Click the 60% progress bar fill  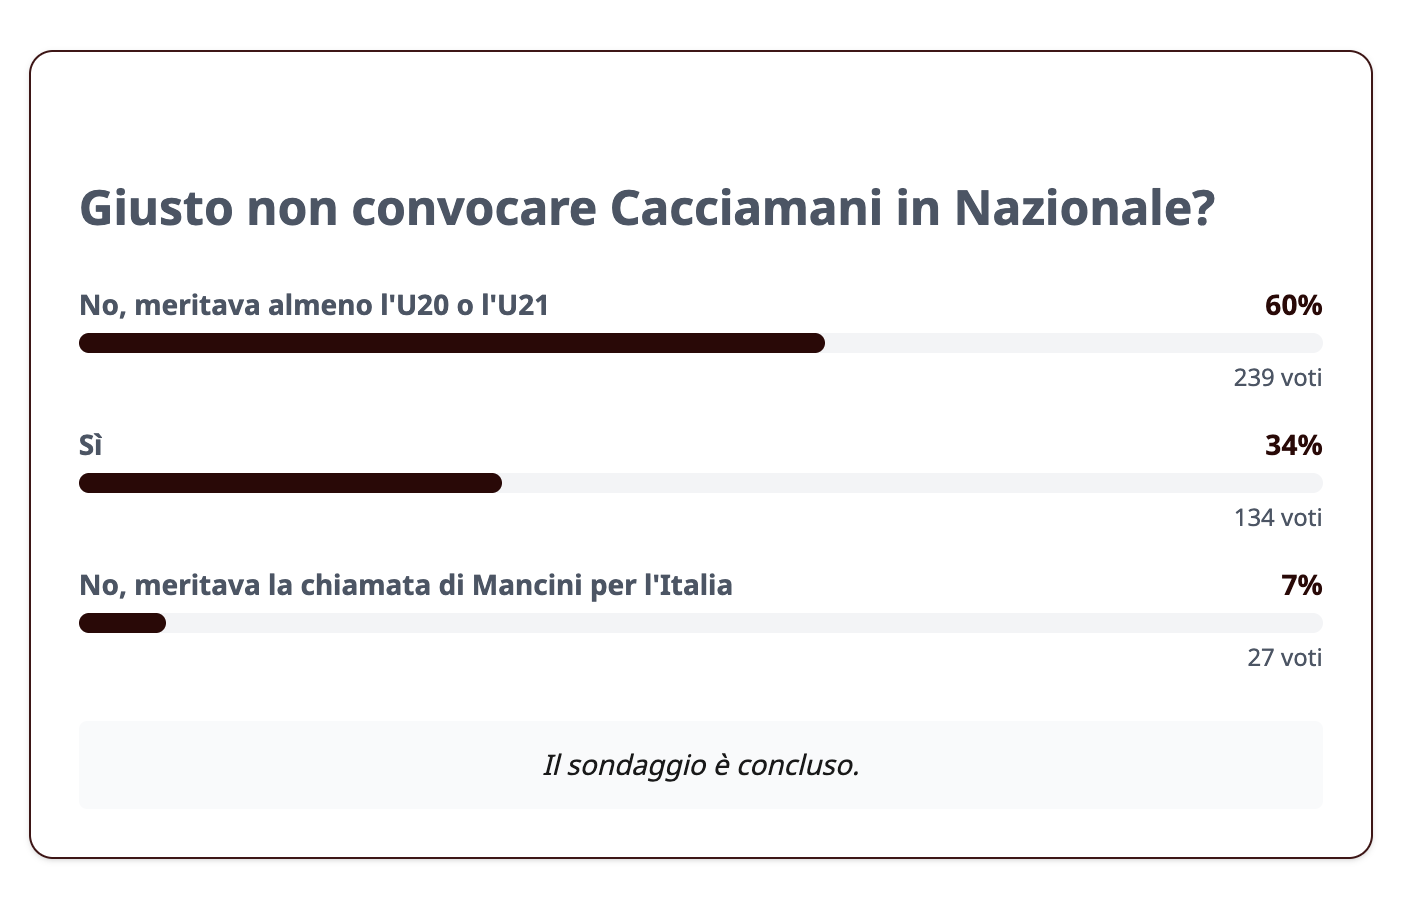point(452,343)
